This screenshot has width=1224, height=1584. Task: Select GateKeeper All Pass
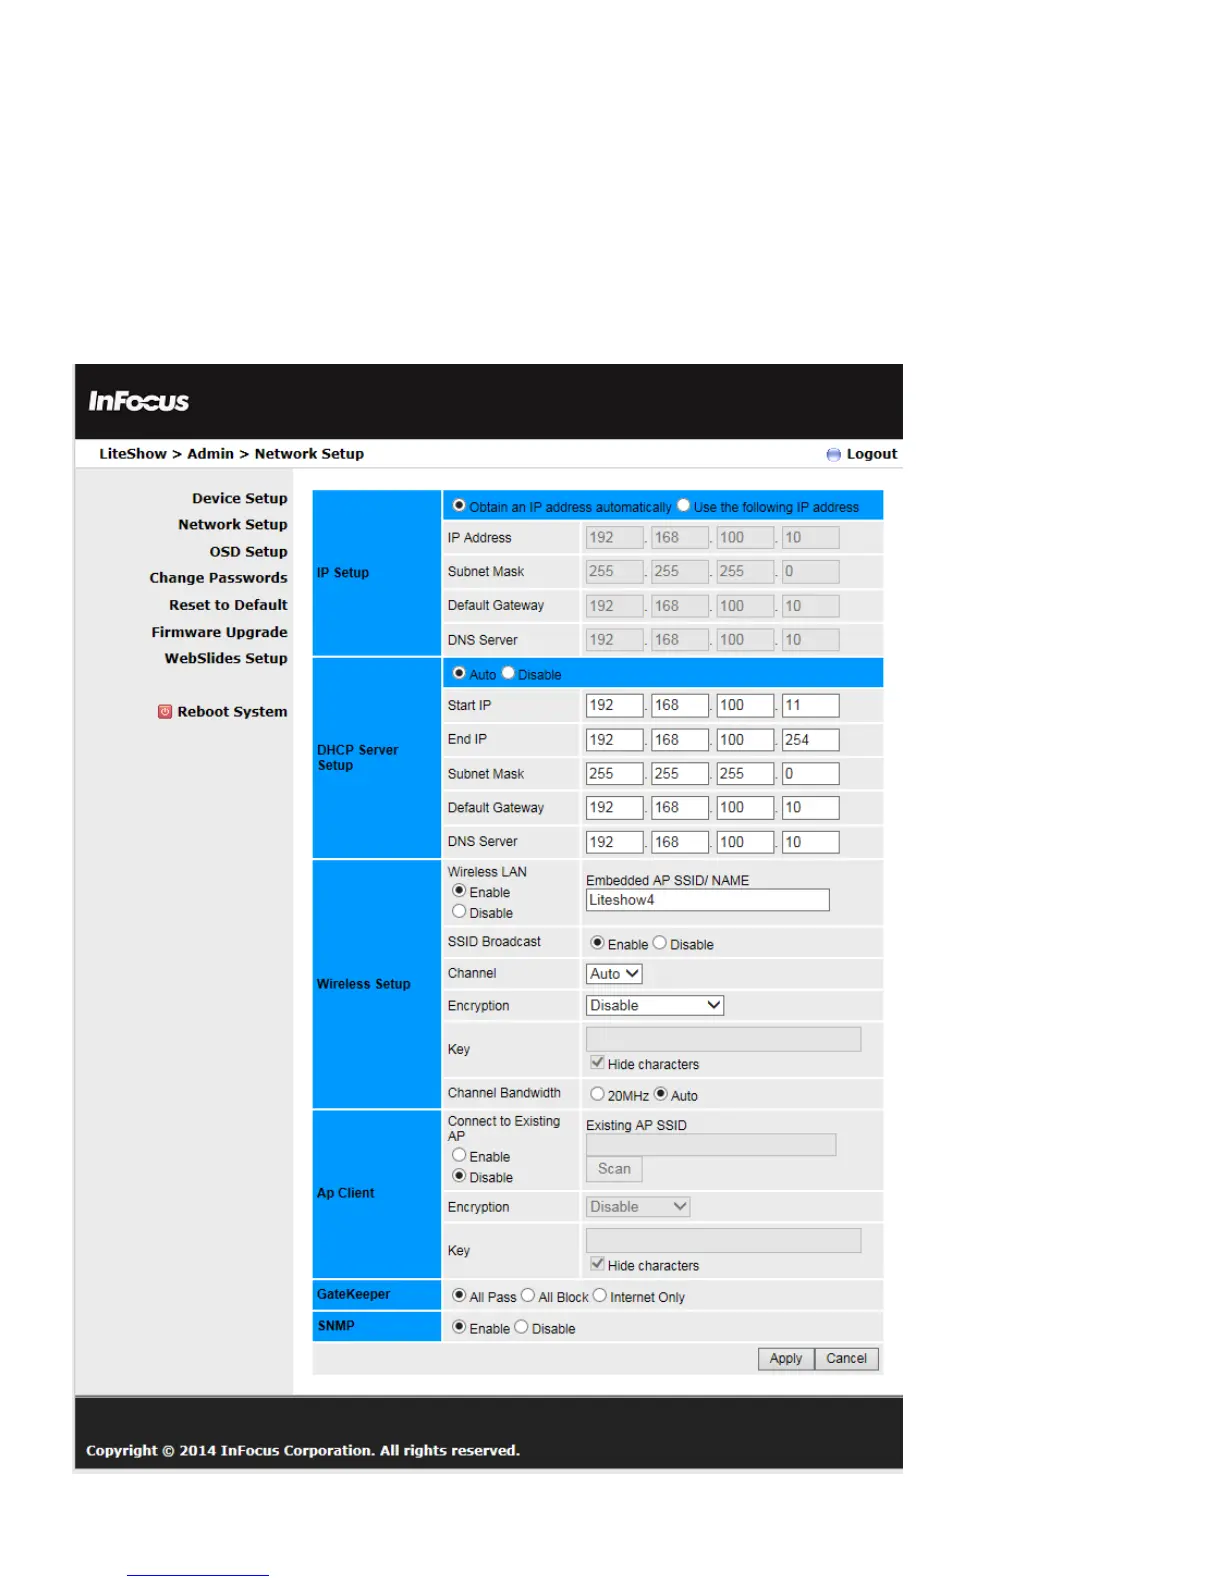pyautogui.click(x=459, y=1296)
